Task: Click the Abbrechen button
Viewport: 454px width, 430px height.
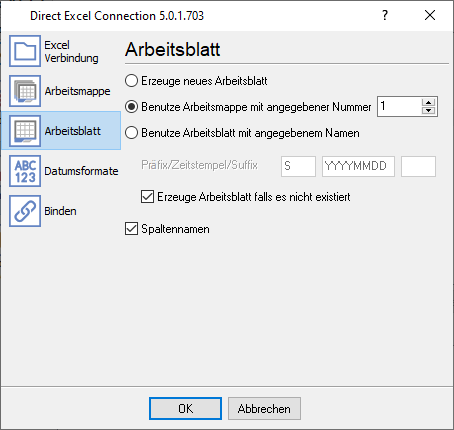Action: pos(264,408)
